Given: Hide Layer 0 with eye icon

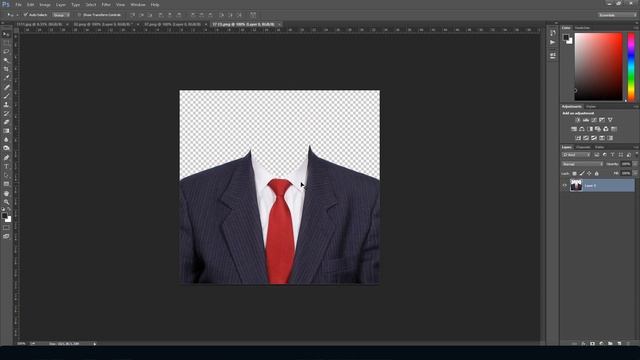Looking at the screenshot, I should pyautogui.click(x=565, y=186).
